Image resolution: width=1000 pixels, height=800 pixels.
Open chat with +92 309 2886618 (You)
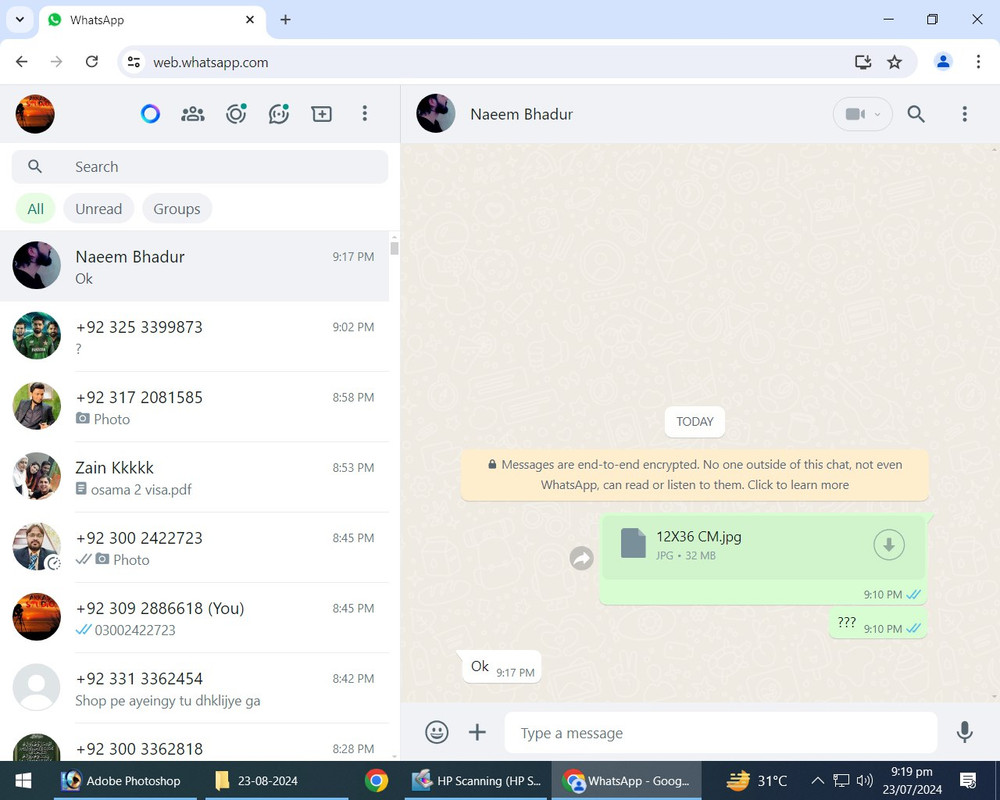click(195, 617)
